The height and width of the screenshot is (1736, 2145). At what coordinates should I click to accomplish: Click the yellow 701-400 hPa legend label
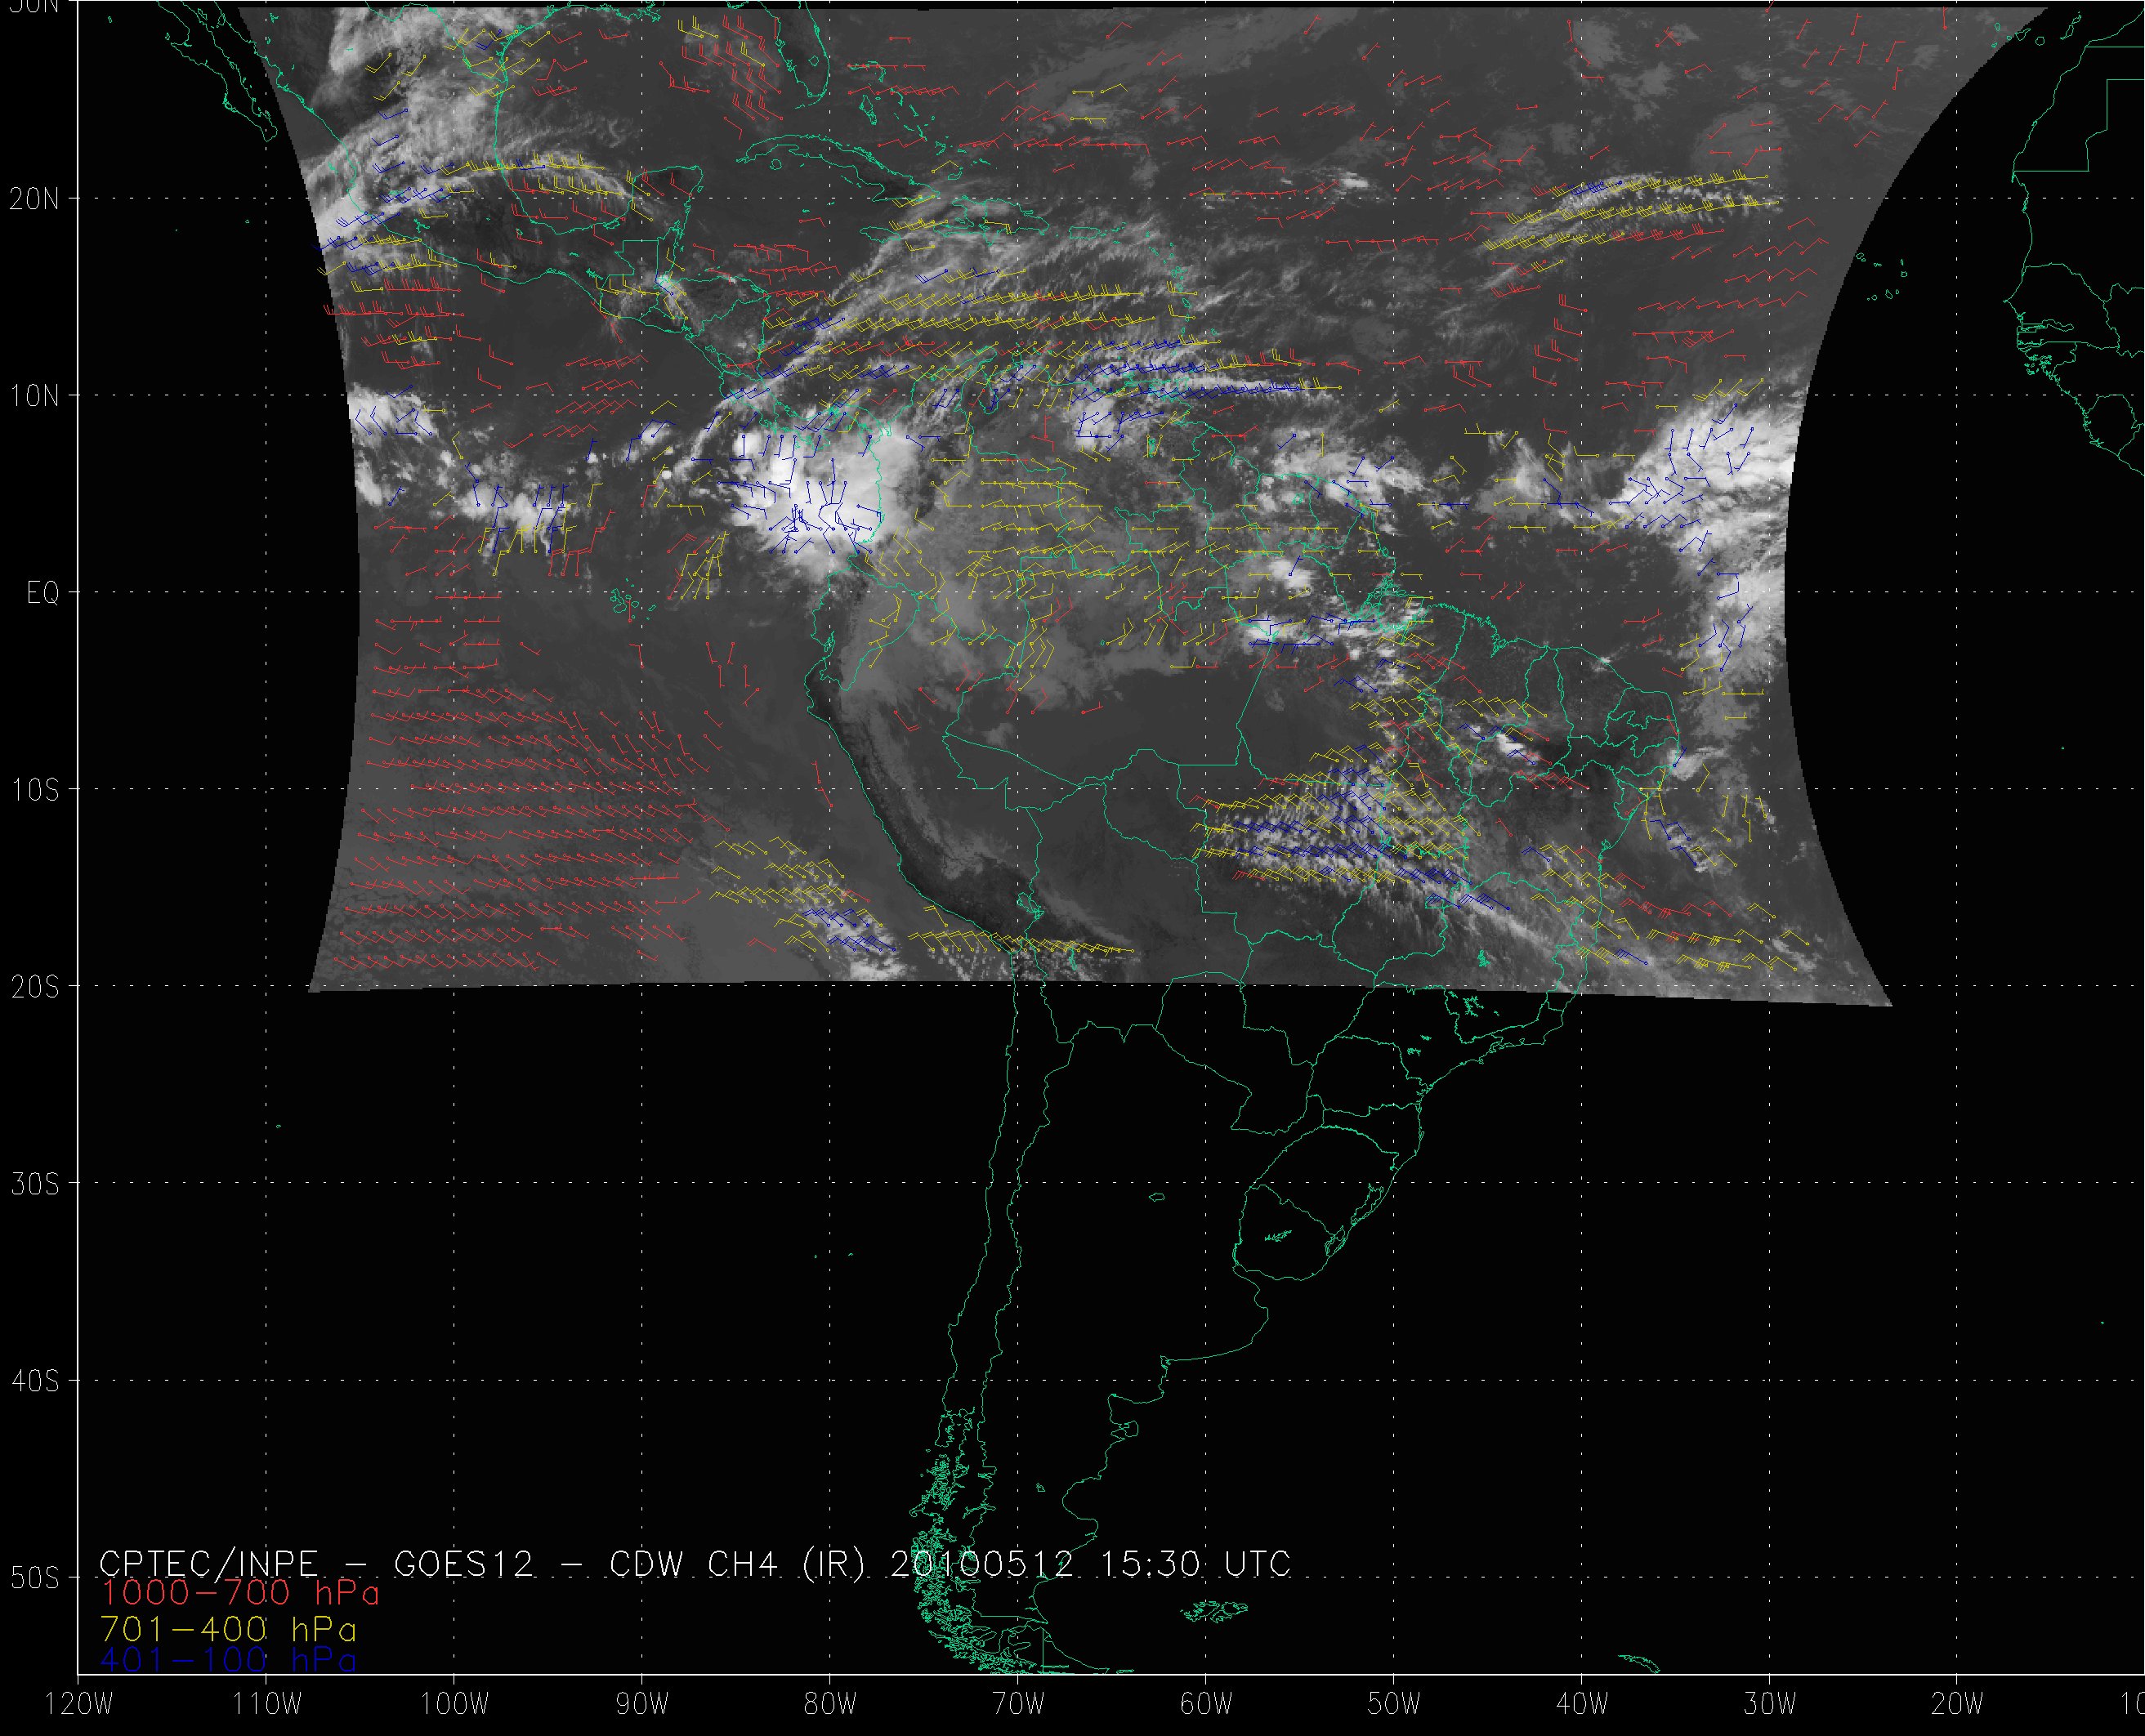click(x=228, y=1629)
